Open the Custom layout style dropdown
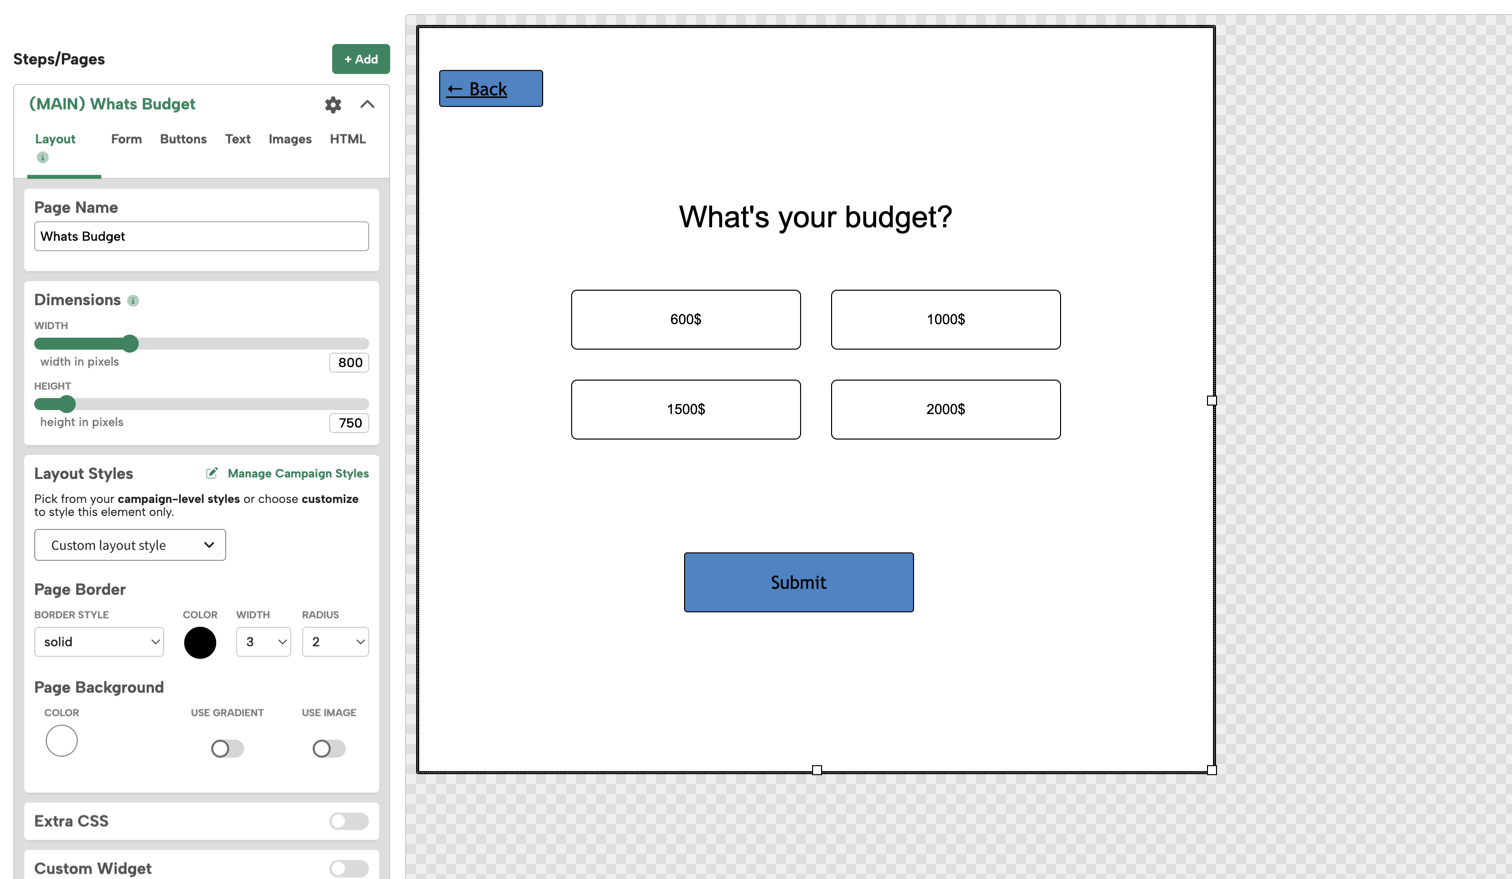 click(130, 545)
